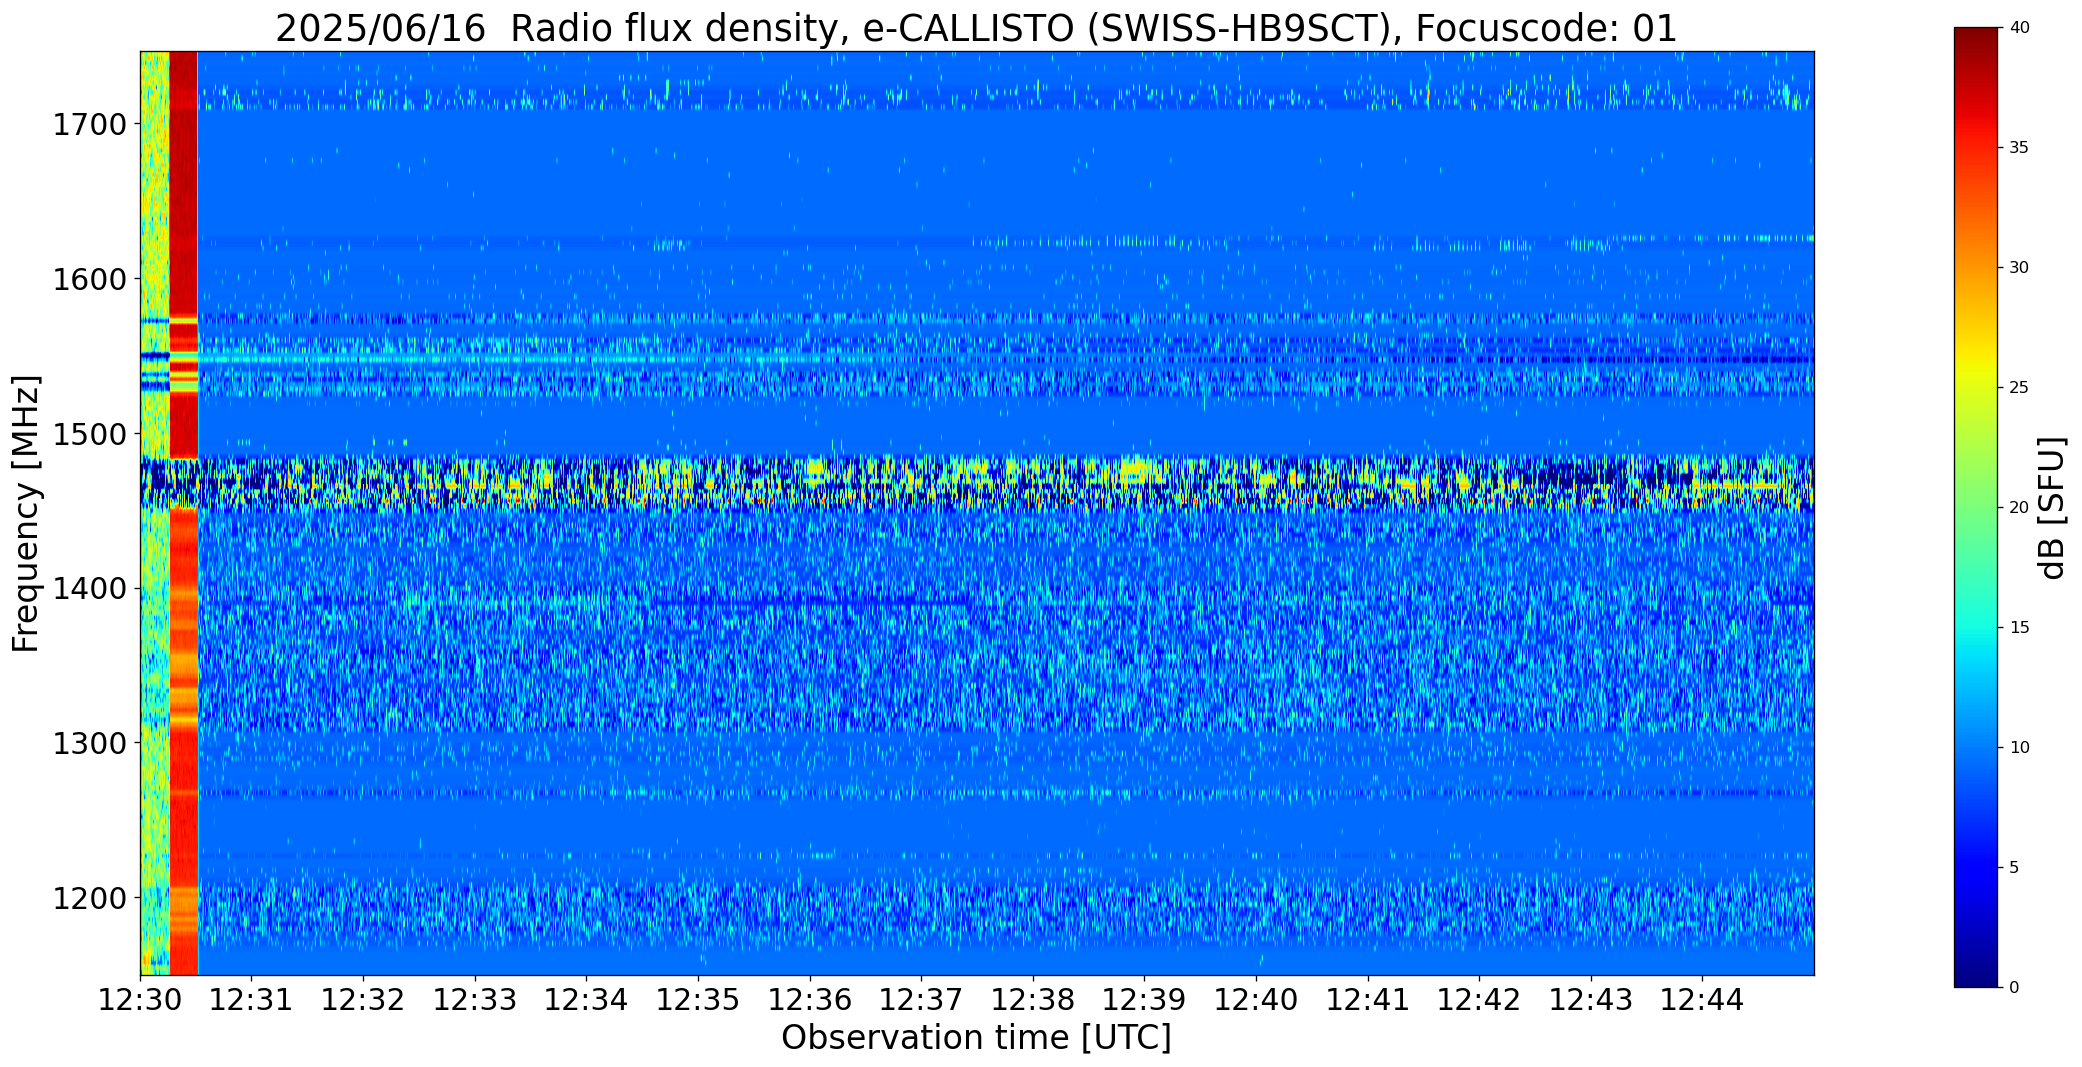Click the colorbar tick label 35
2082x1067 pixels.
pos(2018,148)
